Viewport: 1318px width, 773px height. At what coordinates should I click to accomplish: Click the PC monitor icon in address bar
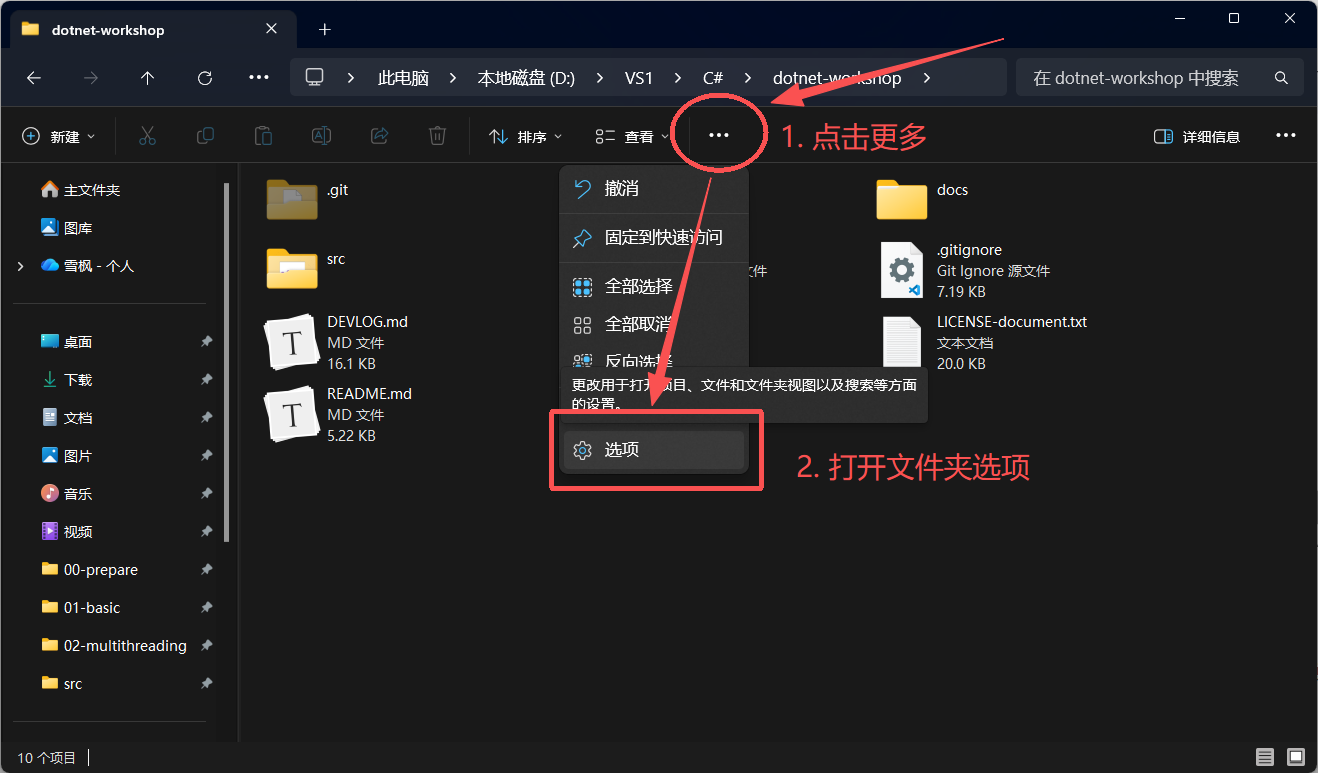(x=315, y=77)
